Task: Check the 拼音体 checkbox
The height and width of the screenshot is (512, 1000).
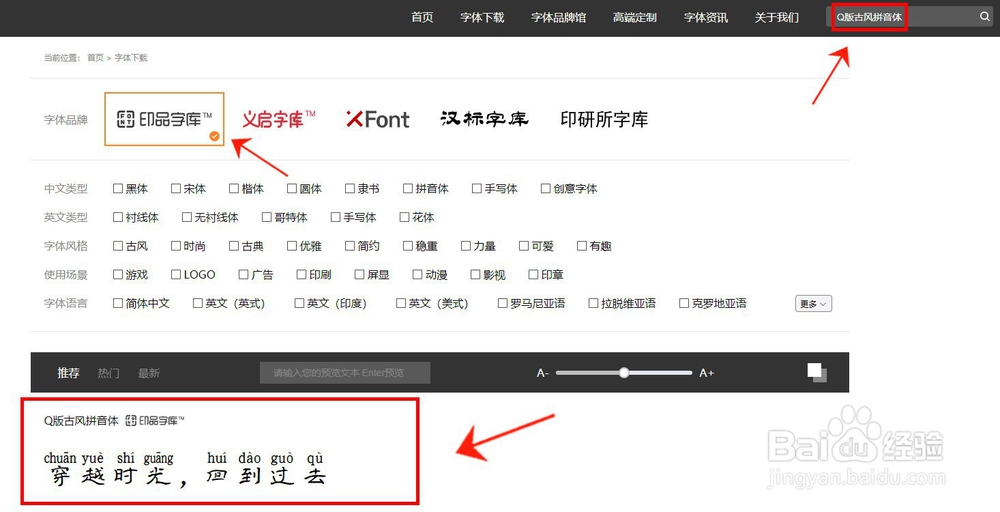Action: pyautogui.click(x=408, y=188)
